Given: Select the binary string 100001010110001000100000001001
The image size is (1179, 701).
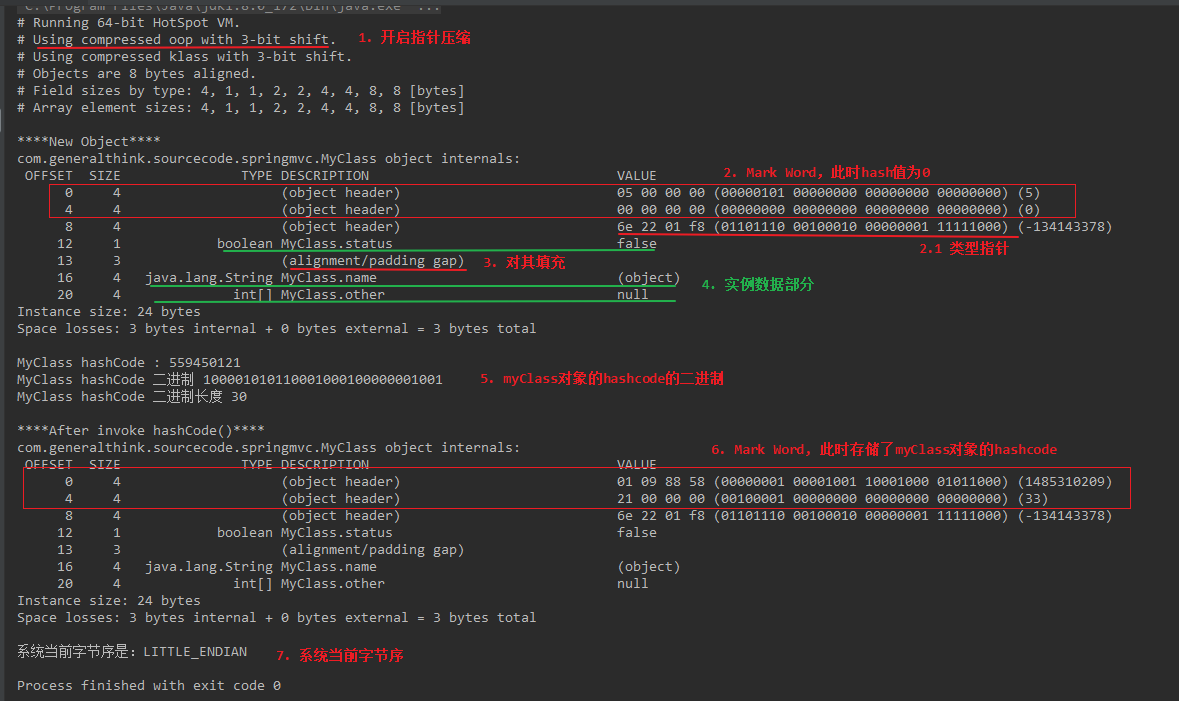Looking at the screenshot, I should pyautogui.click(x=322, y=380).
